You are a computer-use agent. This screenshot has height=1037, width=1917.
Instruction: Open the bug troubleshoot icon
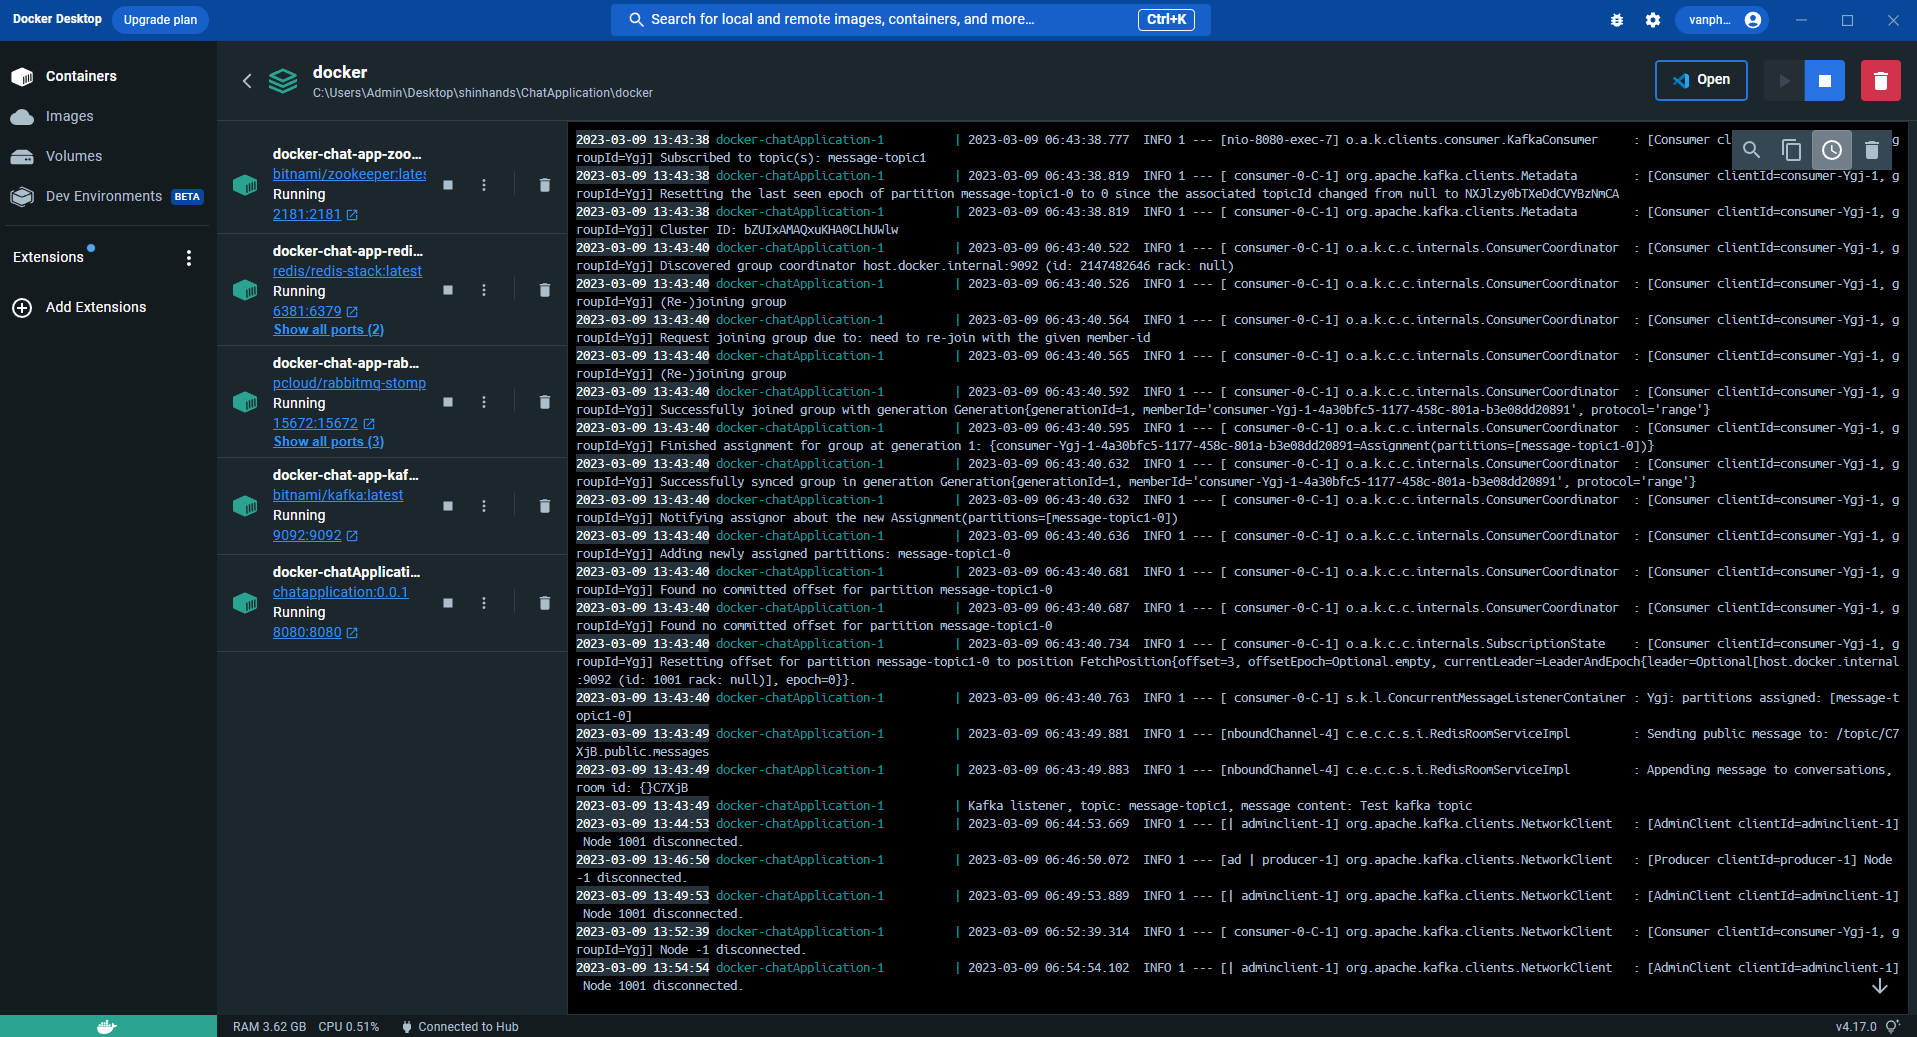pos(1617,20)
